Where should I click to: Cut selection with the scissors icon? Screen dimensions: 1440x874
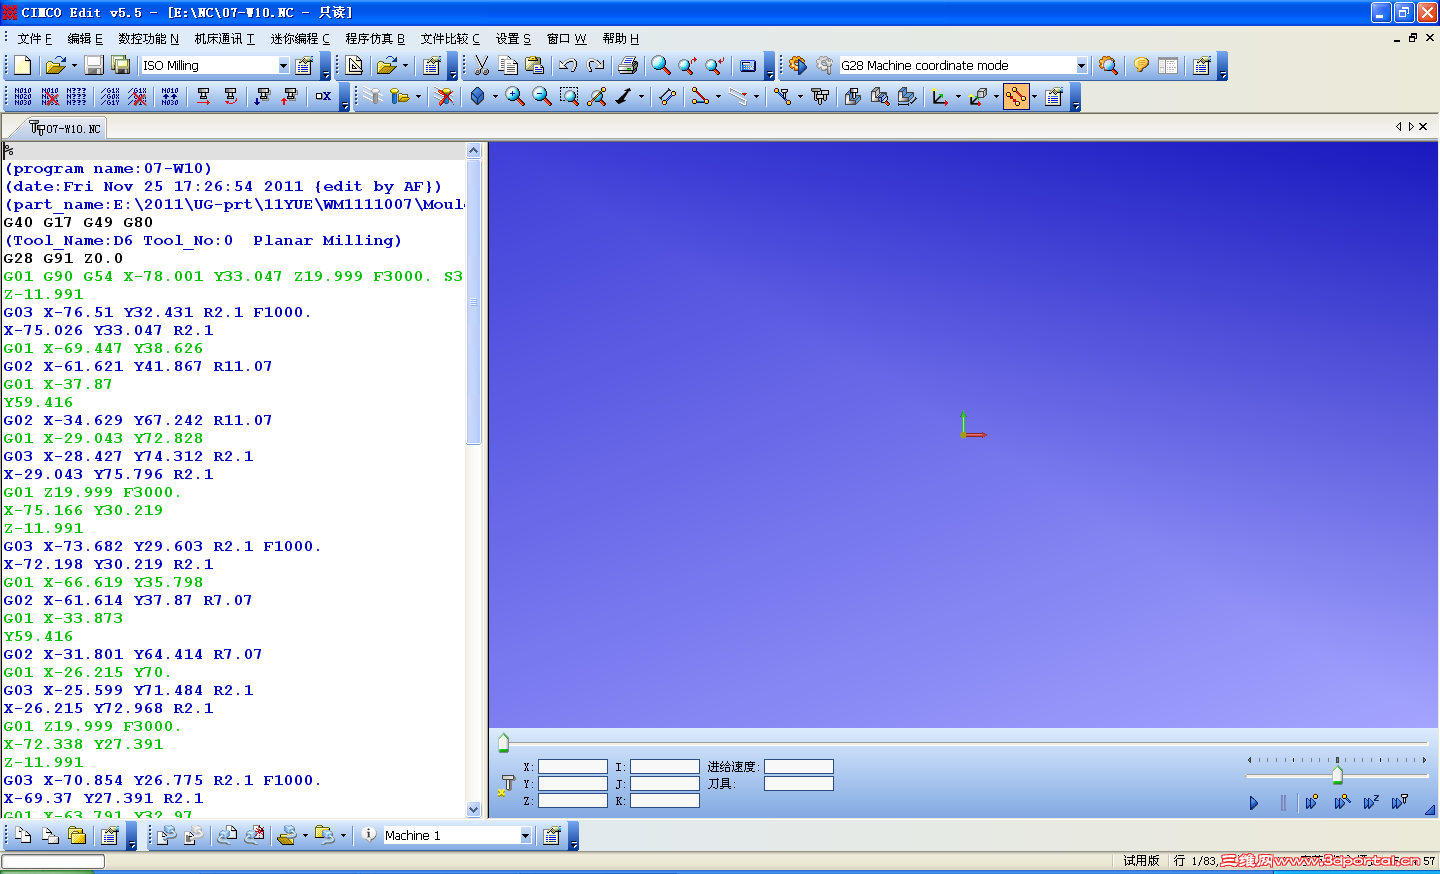pyautogui.click(x=481, y=66)
